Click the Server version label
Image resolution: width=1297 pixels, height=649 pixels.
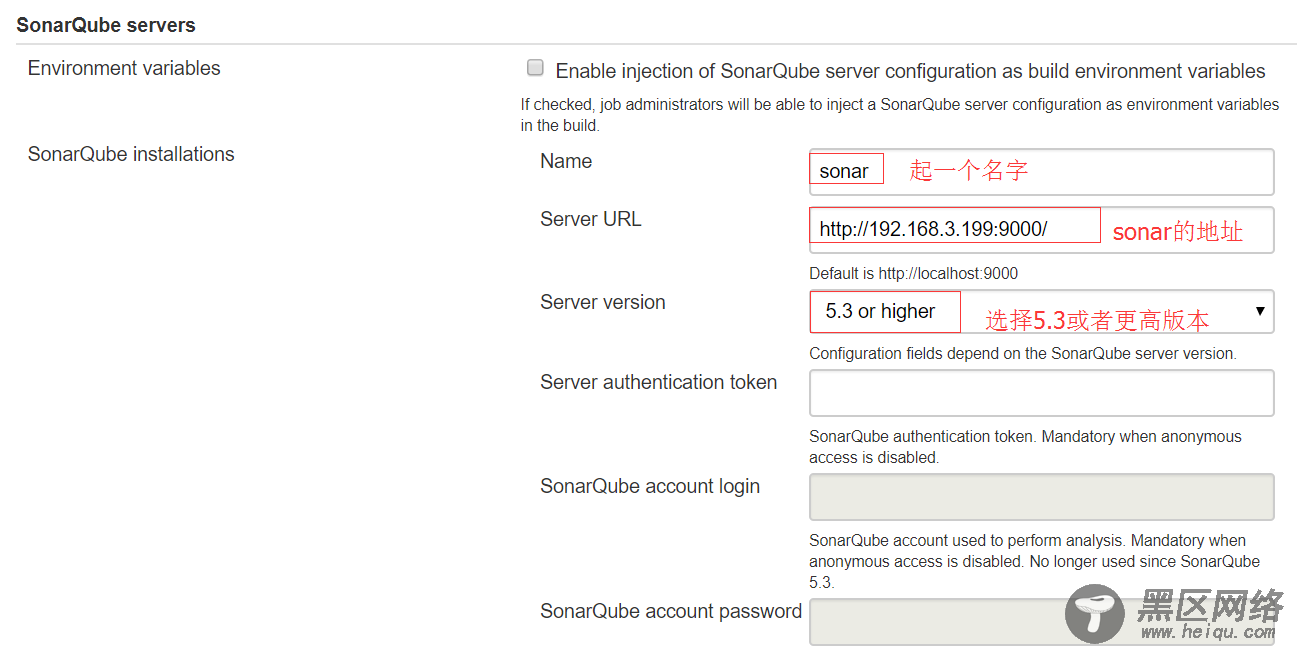(603, 302)
